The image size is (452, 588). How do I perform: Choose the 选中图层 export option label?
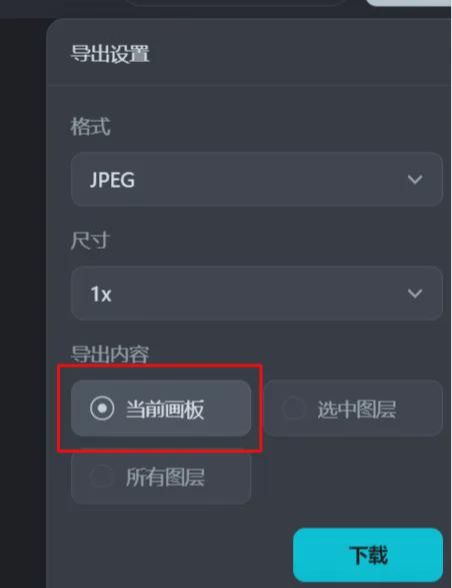pos(356,409)
